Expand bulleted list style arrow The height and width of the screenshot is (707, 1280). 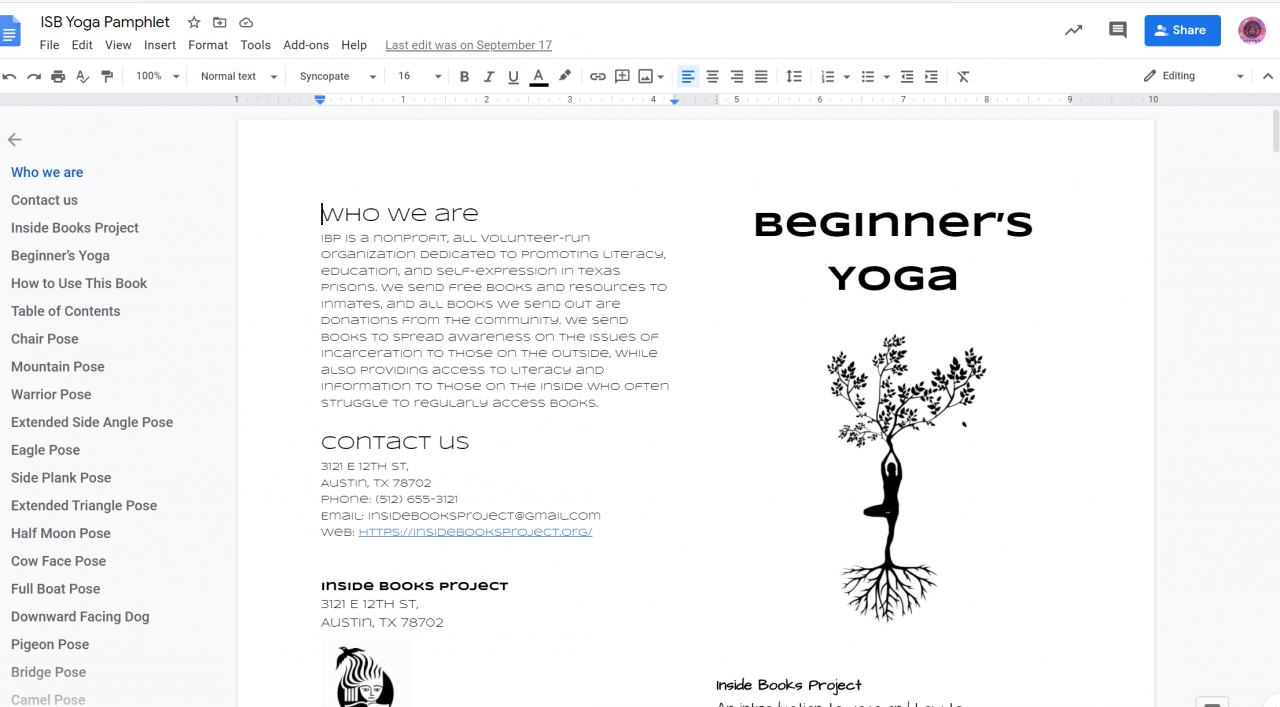coord(886,77)
